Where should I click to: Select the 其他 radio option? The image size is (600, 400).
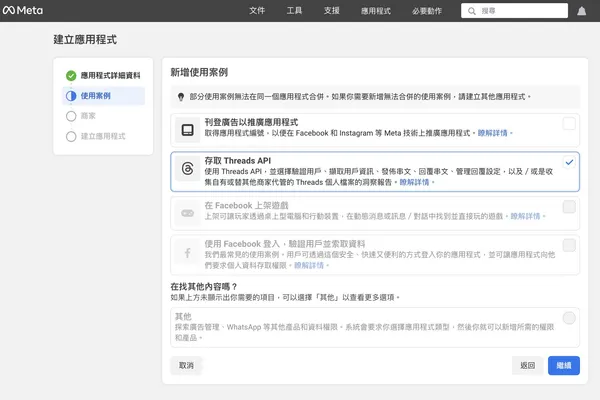[569, 318]
